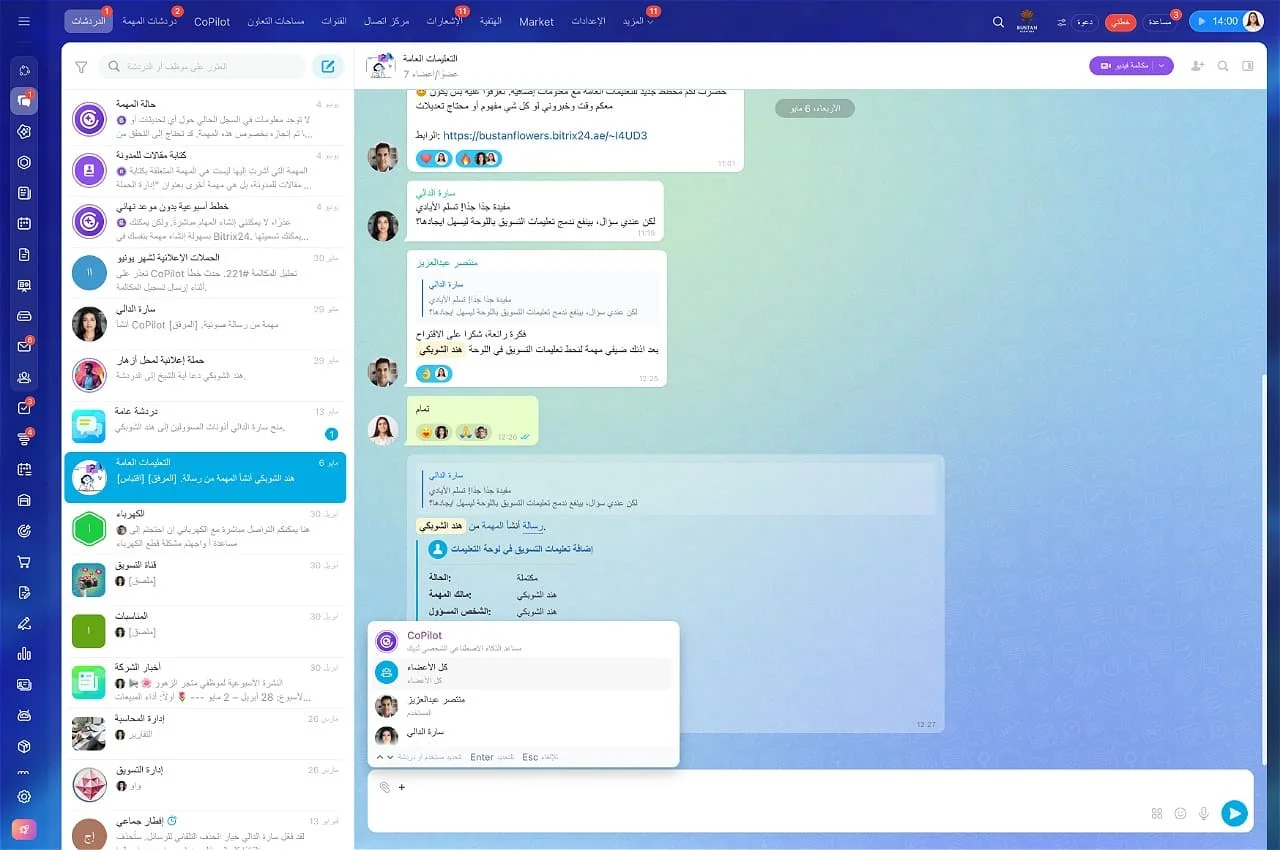Open the رسالة link in task message
The image size is (1280, 850).
click(x=533, y=526)
